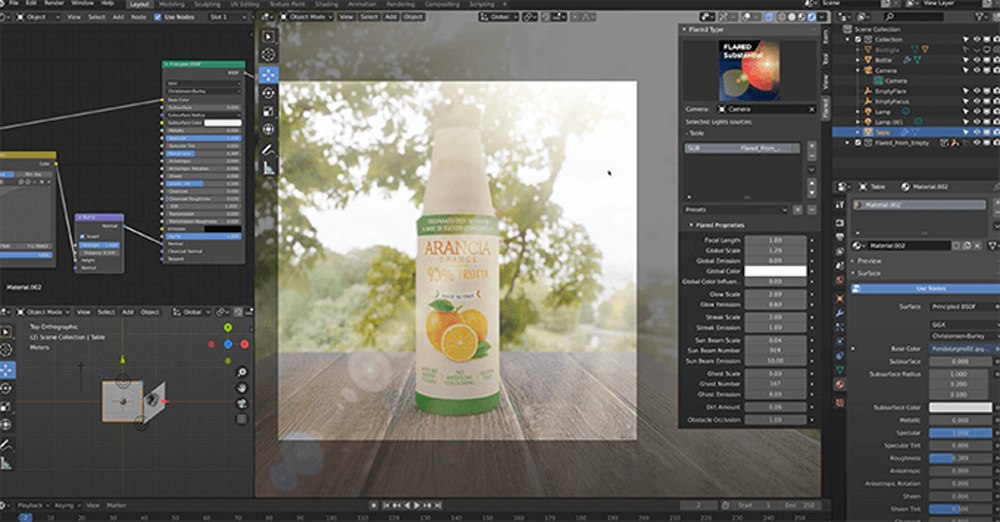Disable Camera object in renders
Viewport: 1000px width, 522px height.
point(997,70)
